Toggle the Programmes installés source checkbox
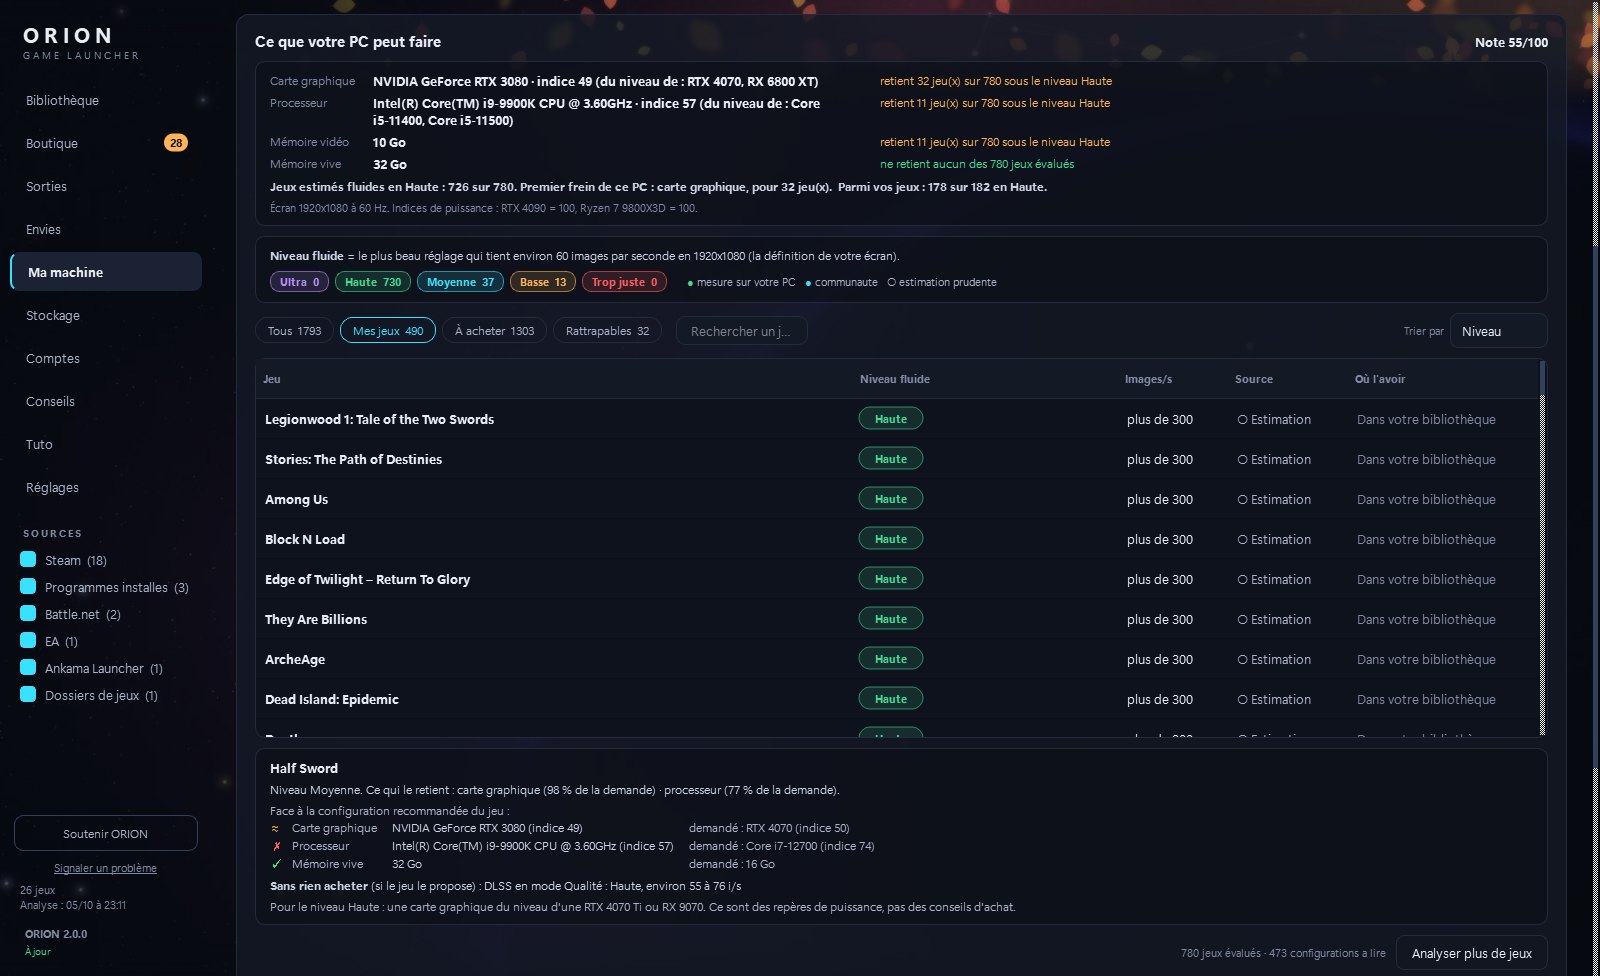Viewport: 1600px width, 976px height. click(28, 587)
